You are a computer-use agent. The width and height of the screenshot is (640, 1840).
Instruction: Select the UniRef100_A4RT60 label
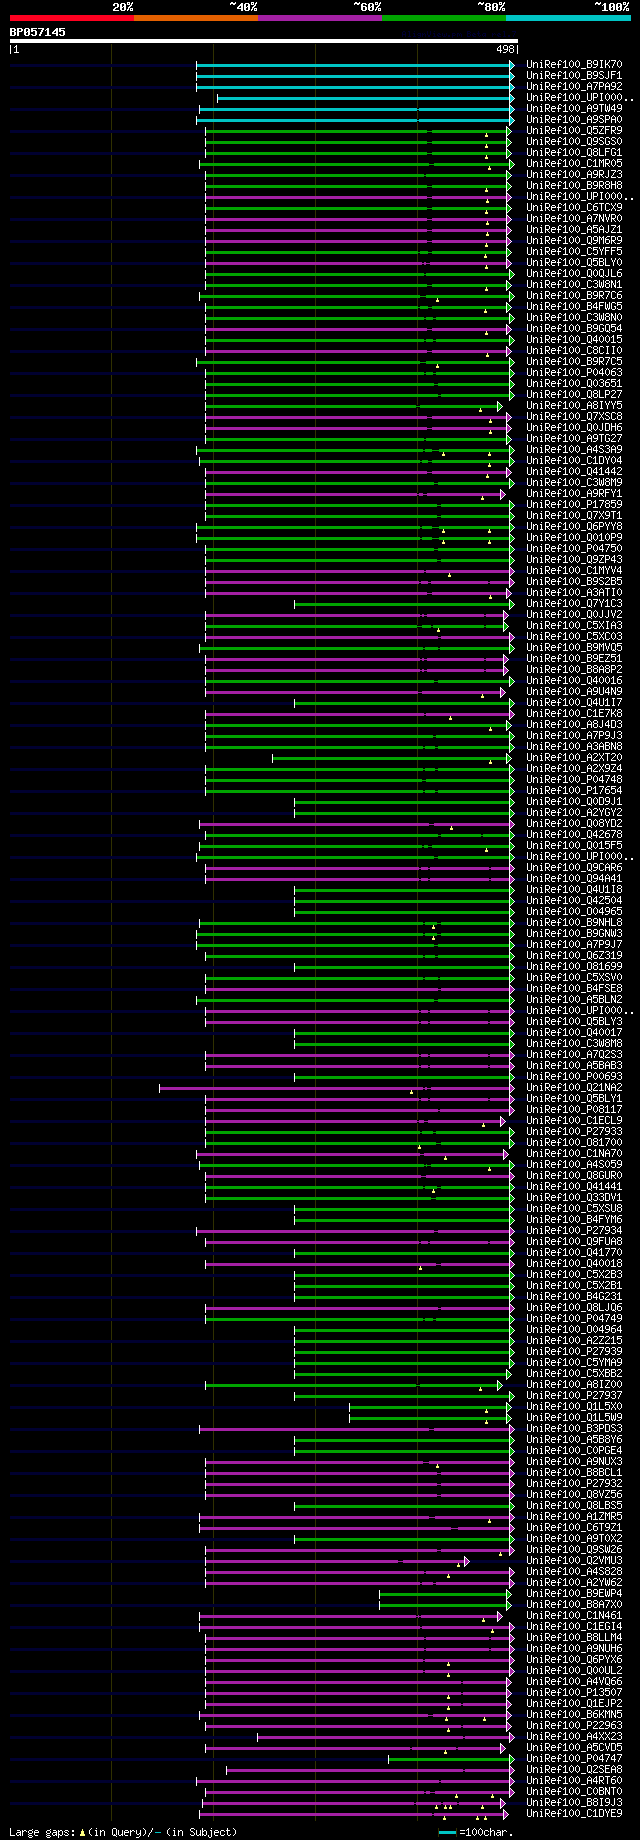574,1781
